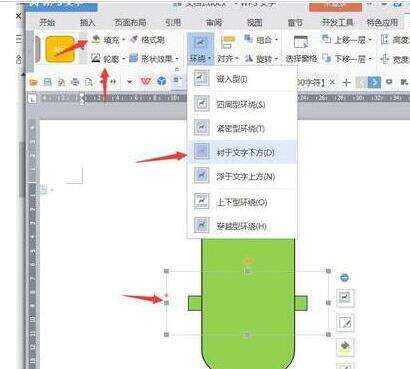
Task: Click the ruler tab-stop selector corner
Action: (32, 99)
